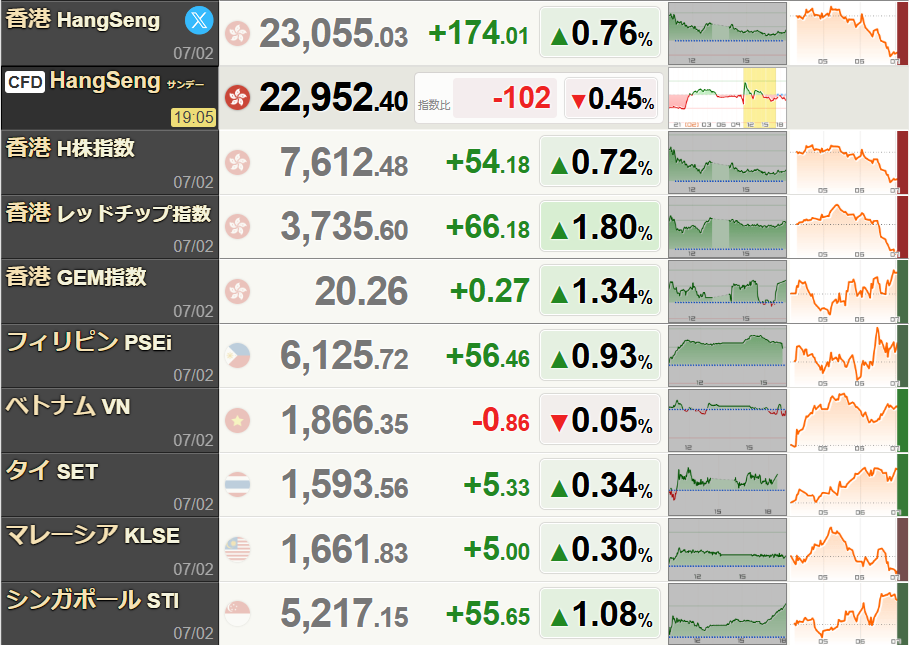Click タイ SET orange trend chart
909x645 pixels.
point(849,484)
